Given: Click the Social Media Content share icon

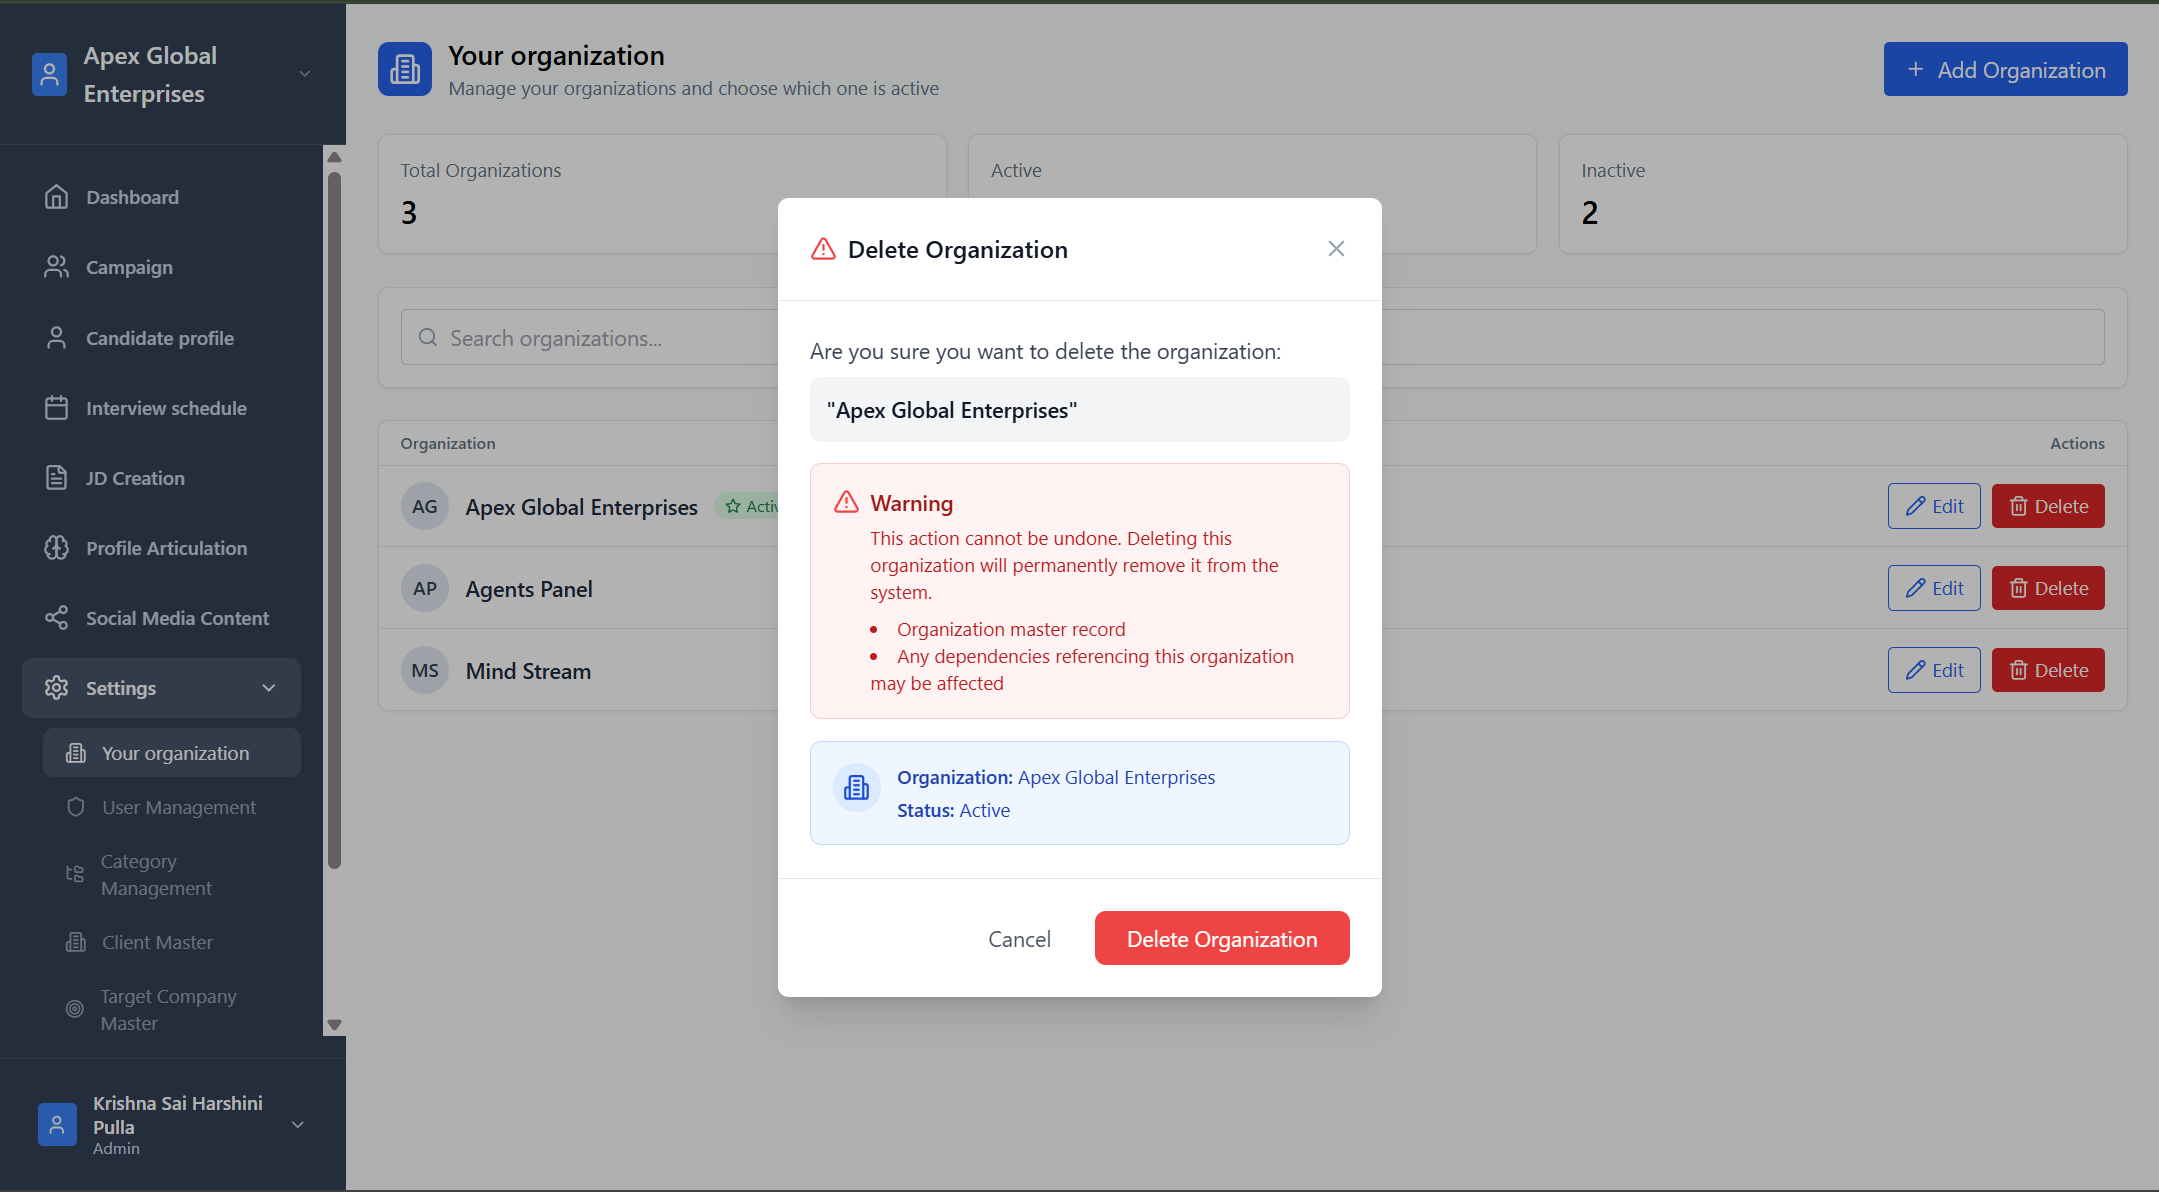Looking at the screenshot, I should click(56, 618).
